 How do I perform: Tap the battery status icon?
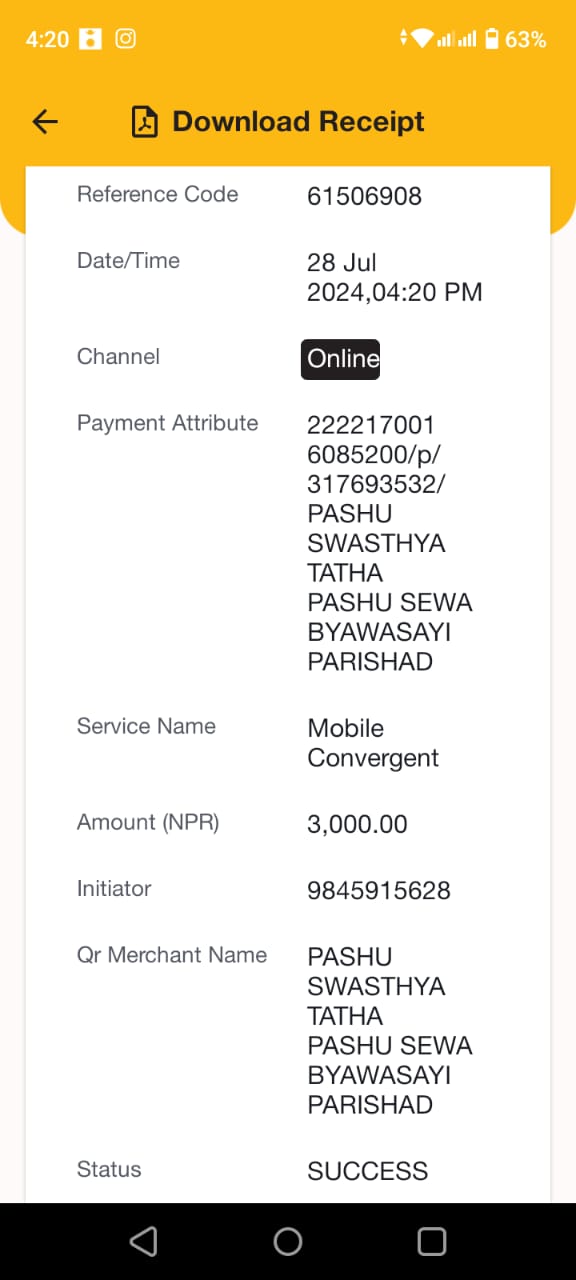491,39
